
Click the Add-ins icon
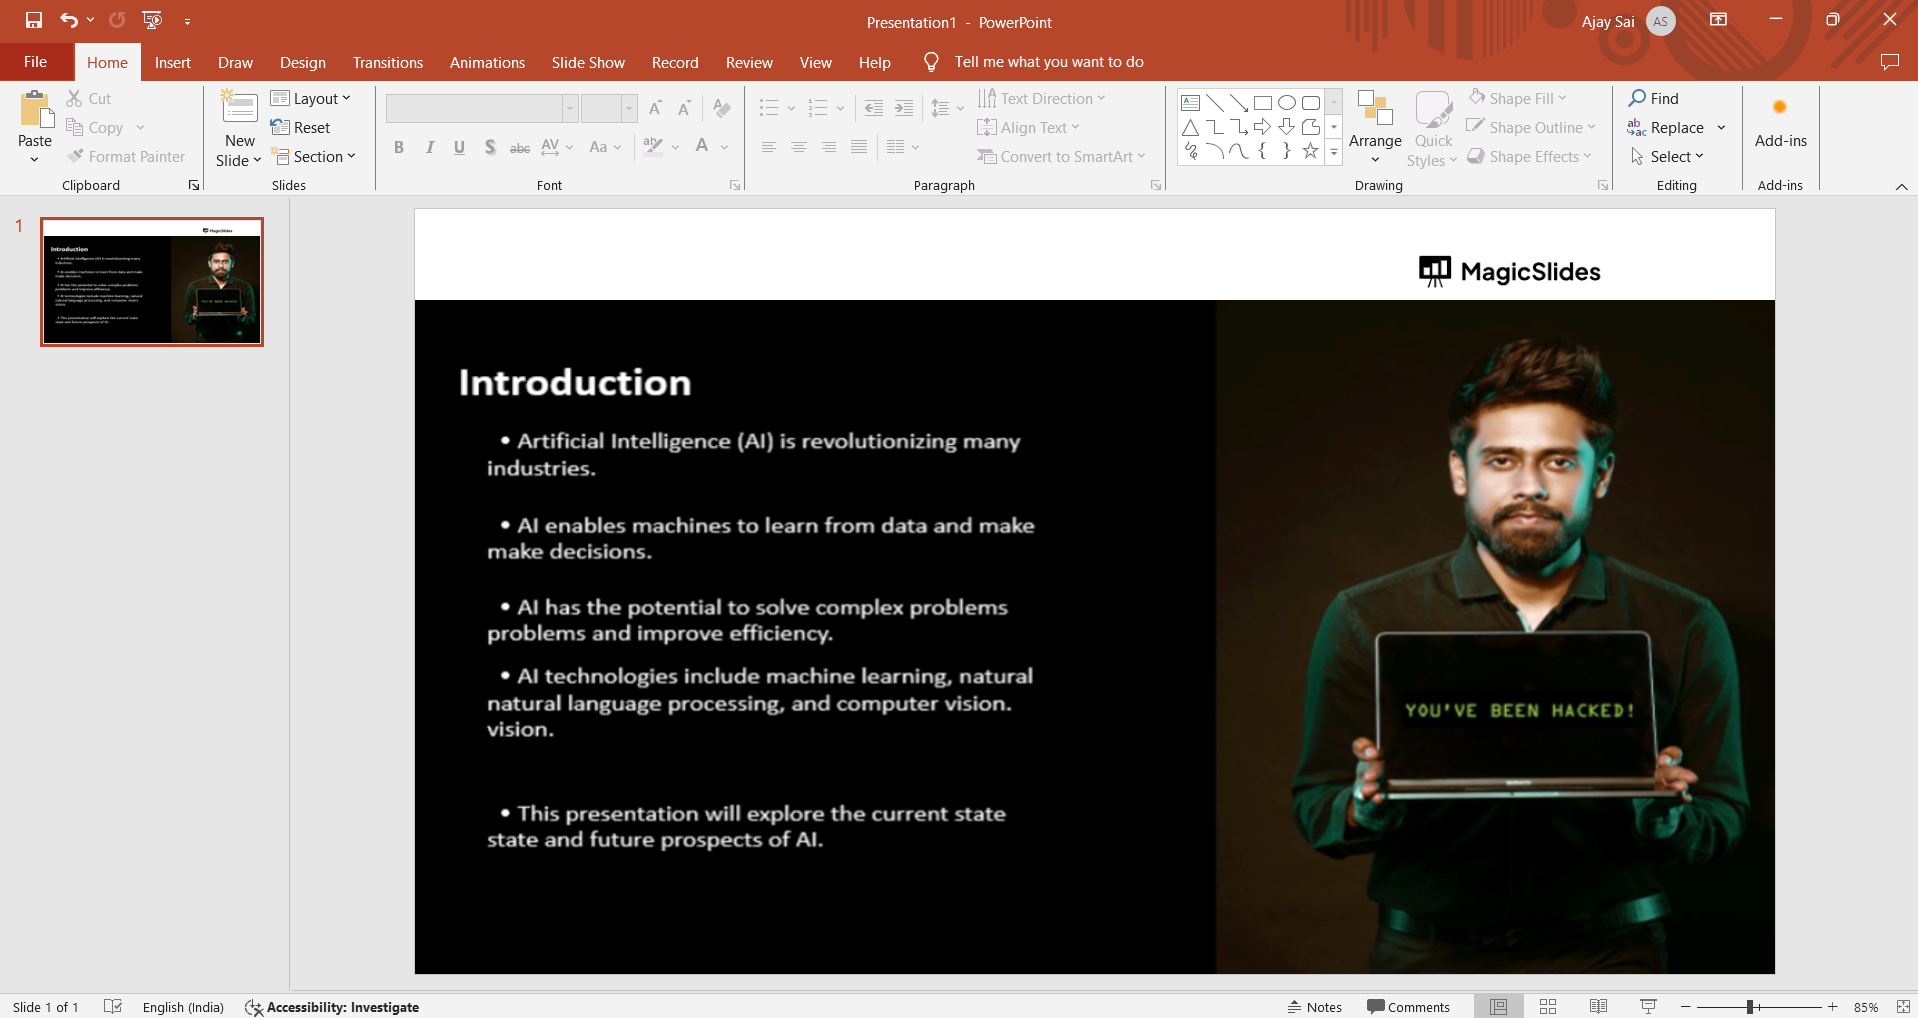[x=1780, y=108]
